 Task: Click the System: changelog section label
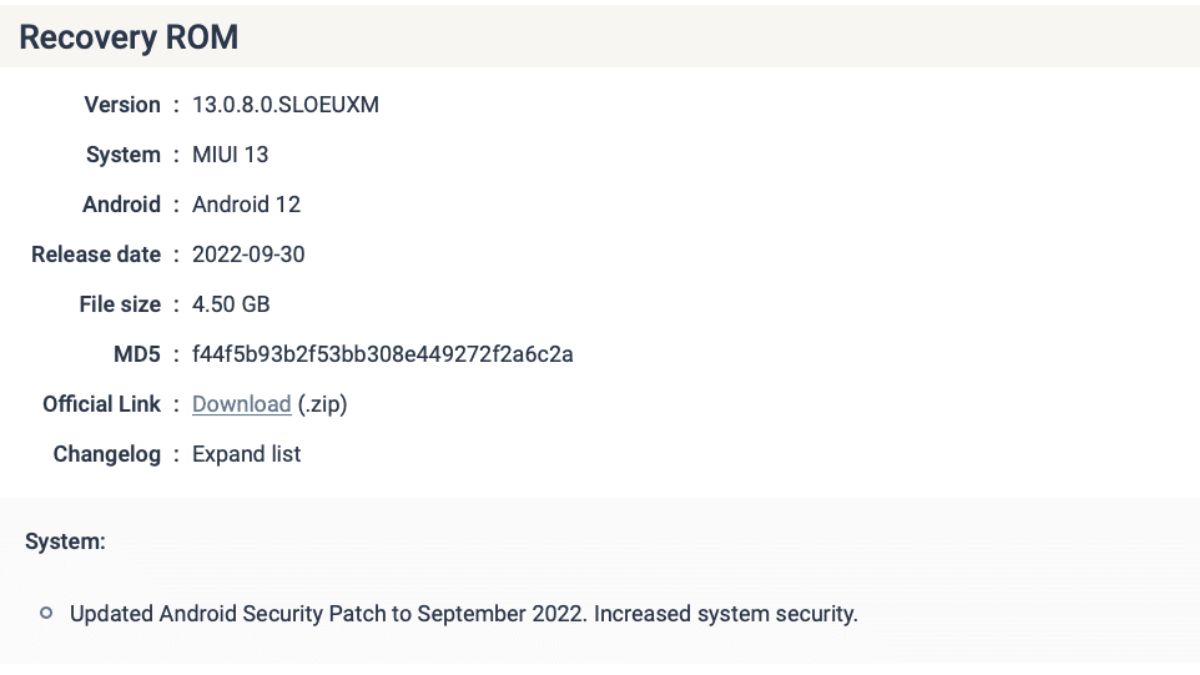(65, 542)
